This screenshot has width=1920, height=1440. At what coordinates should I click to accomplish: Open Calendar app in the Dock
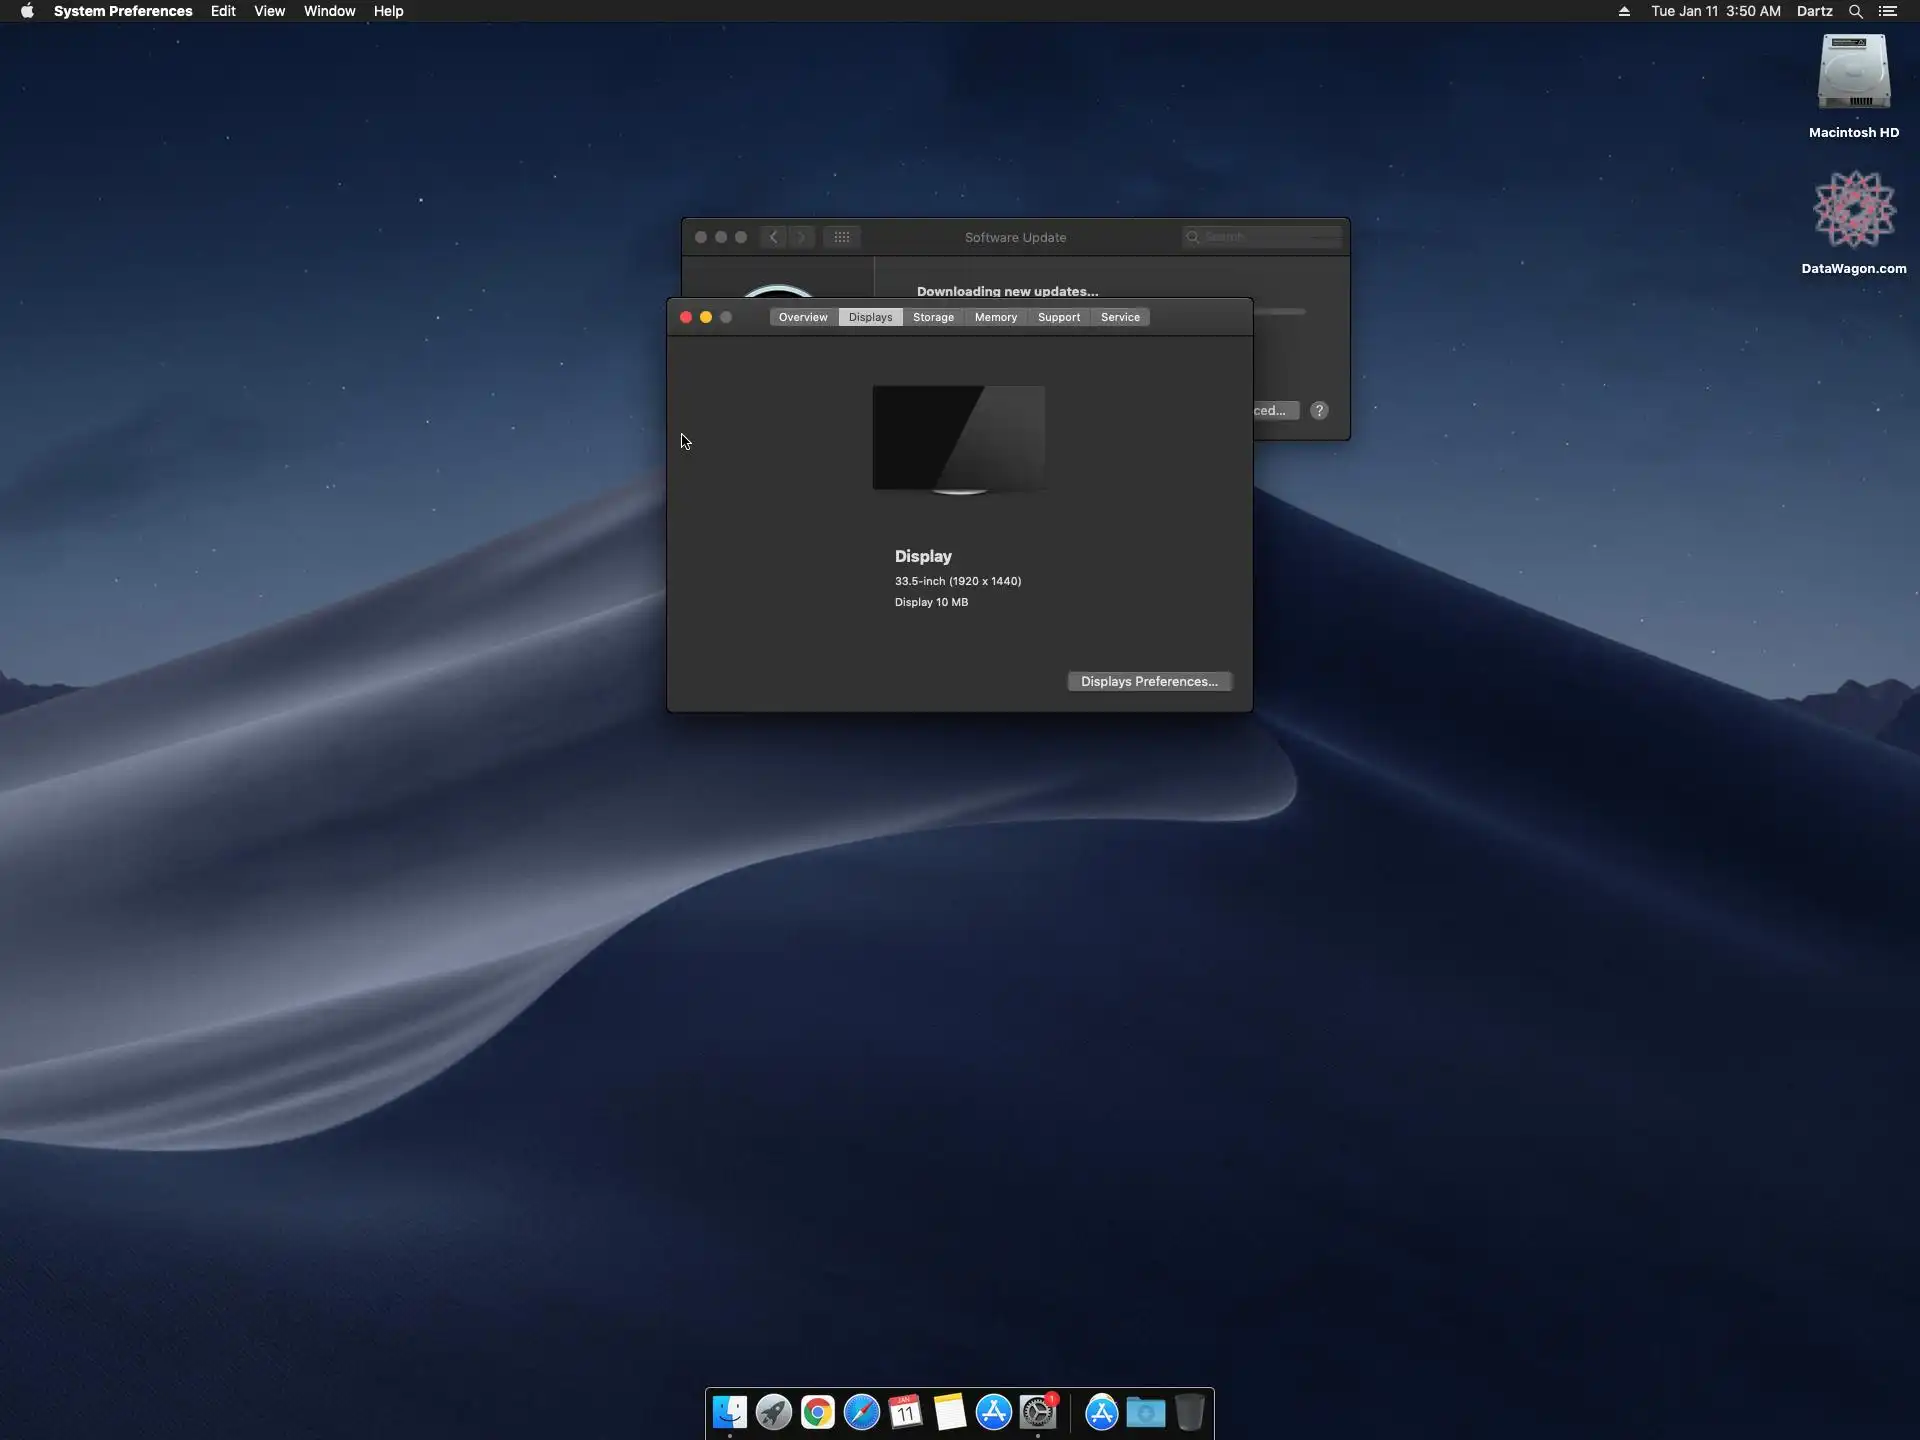click(x=905, y=1412)
